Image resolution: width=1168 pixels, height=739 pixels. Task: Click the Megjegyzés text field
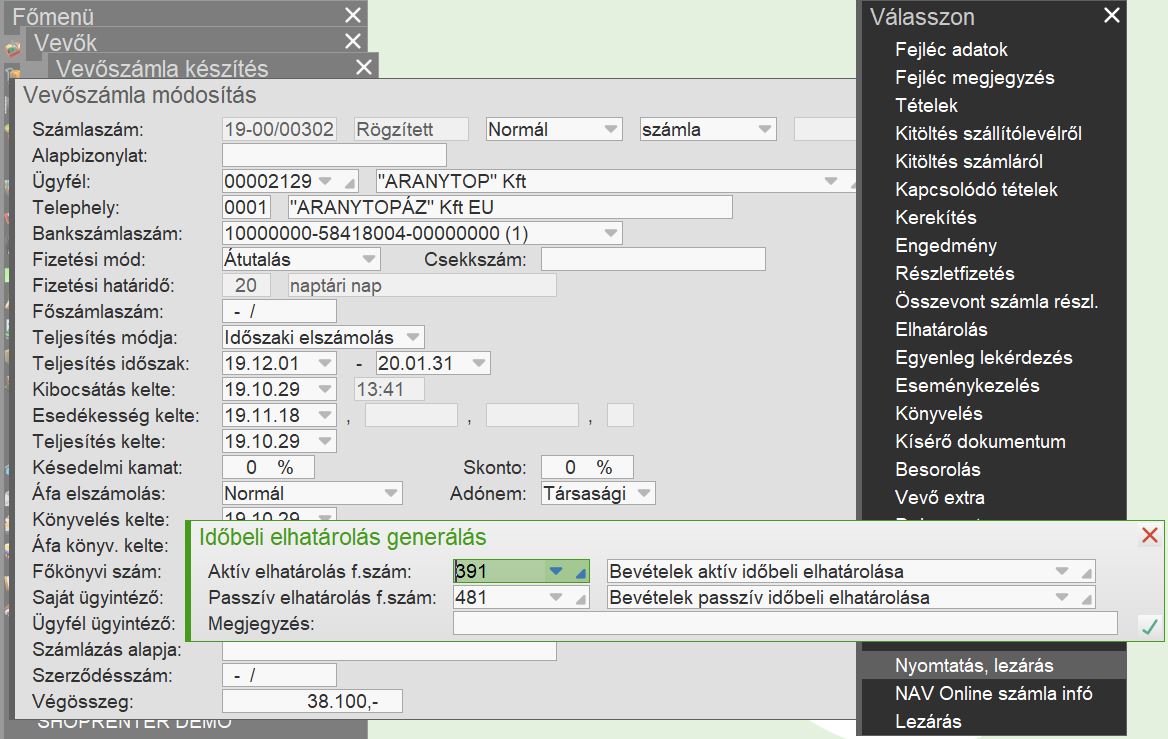coord(784,624)
